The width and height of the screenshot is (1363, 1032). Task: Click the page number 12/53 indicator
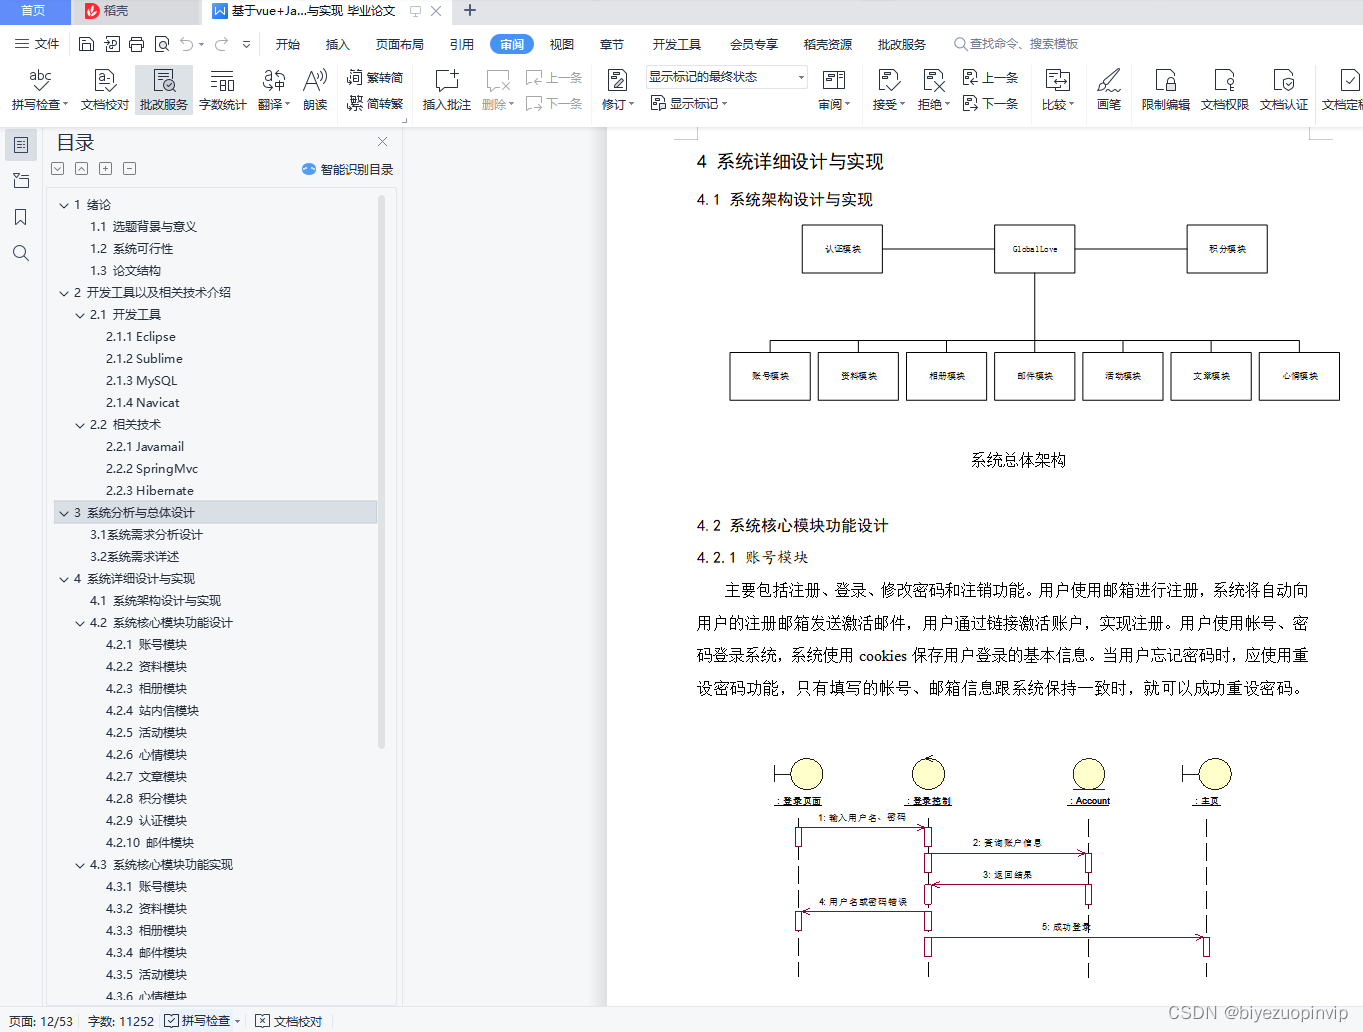(x=41, y=1021)
